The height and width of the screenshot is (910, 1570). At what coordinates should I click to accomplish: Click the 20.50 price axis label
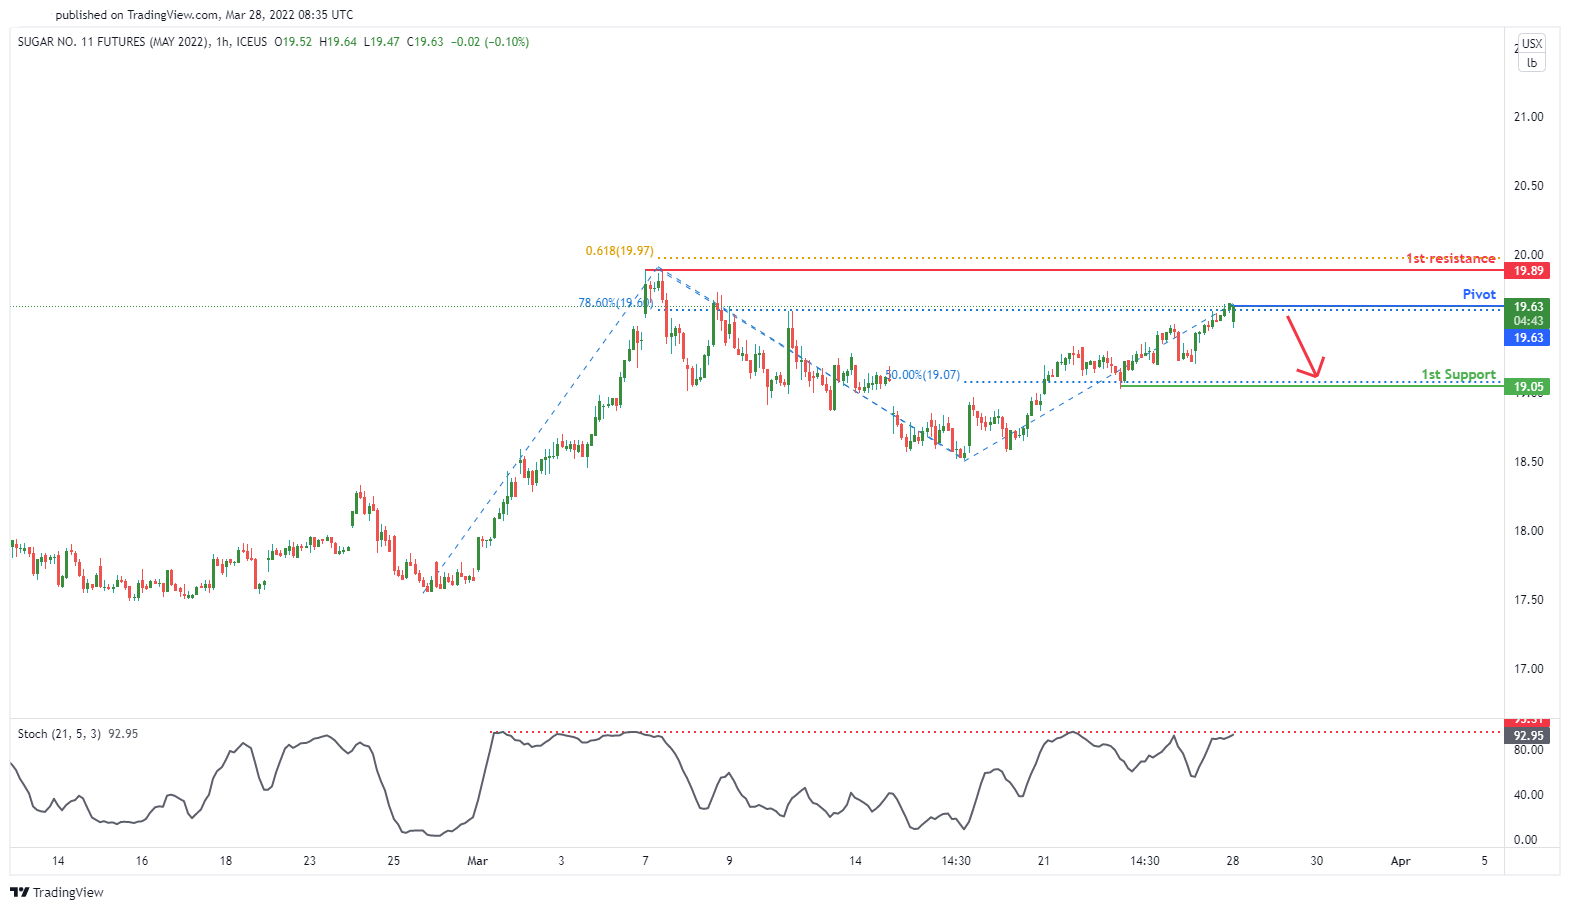click(x=1528, y=186)
